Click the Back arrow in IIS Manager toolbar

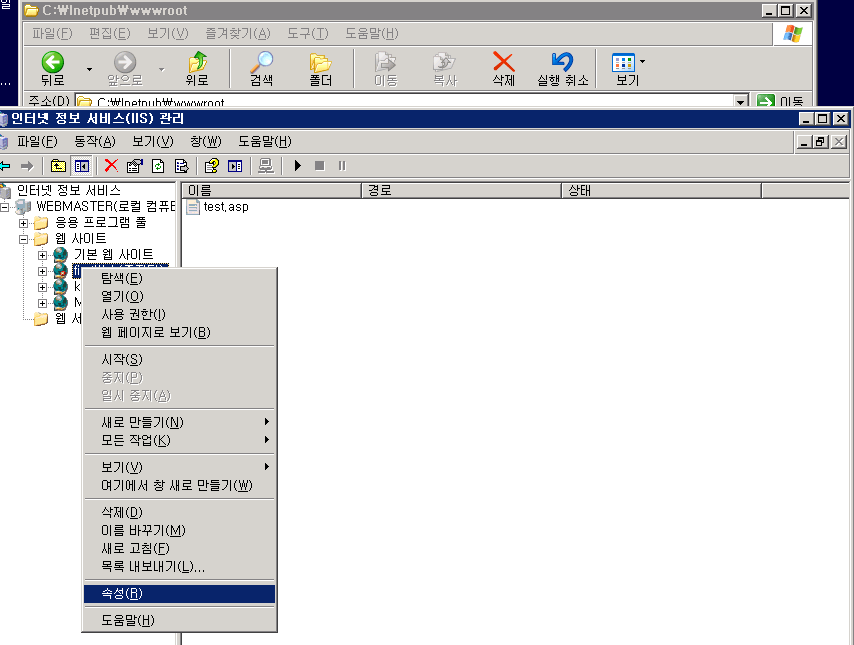(5, 166)
